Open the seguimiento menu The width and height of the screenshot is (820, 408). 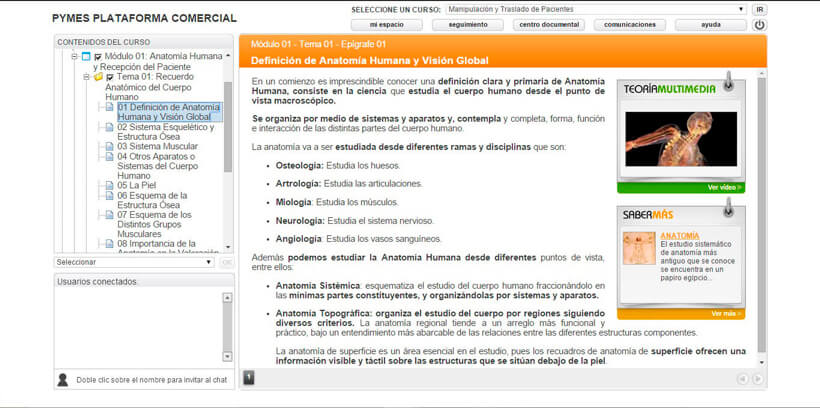[x=468, y=25]
